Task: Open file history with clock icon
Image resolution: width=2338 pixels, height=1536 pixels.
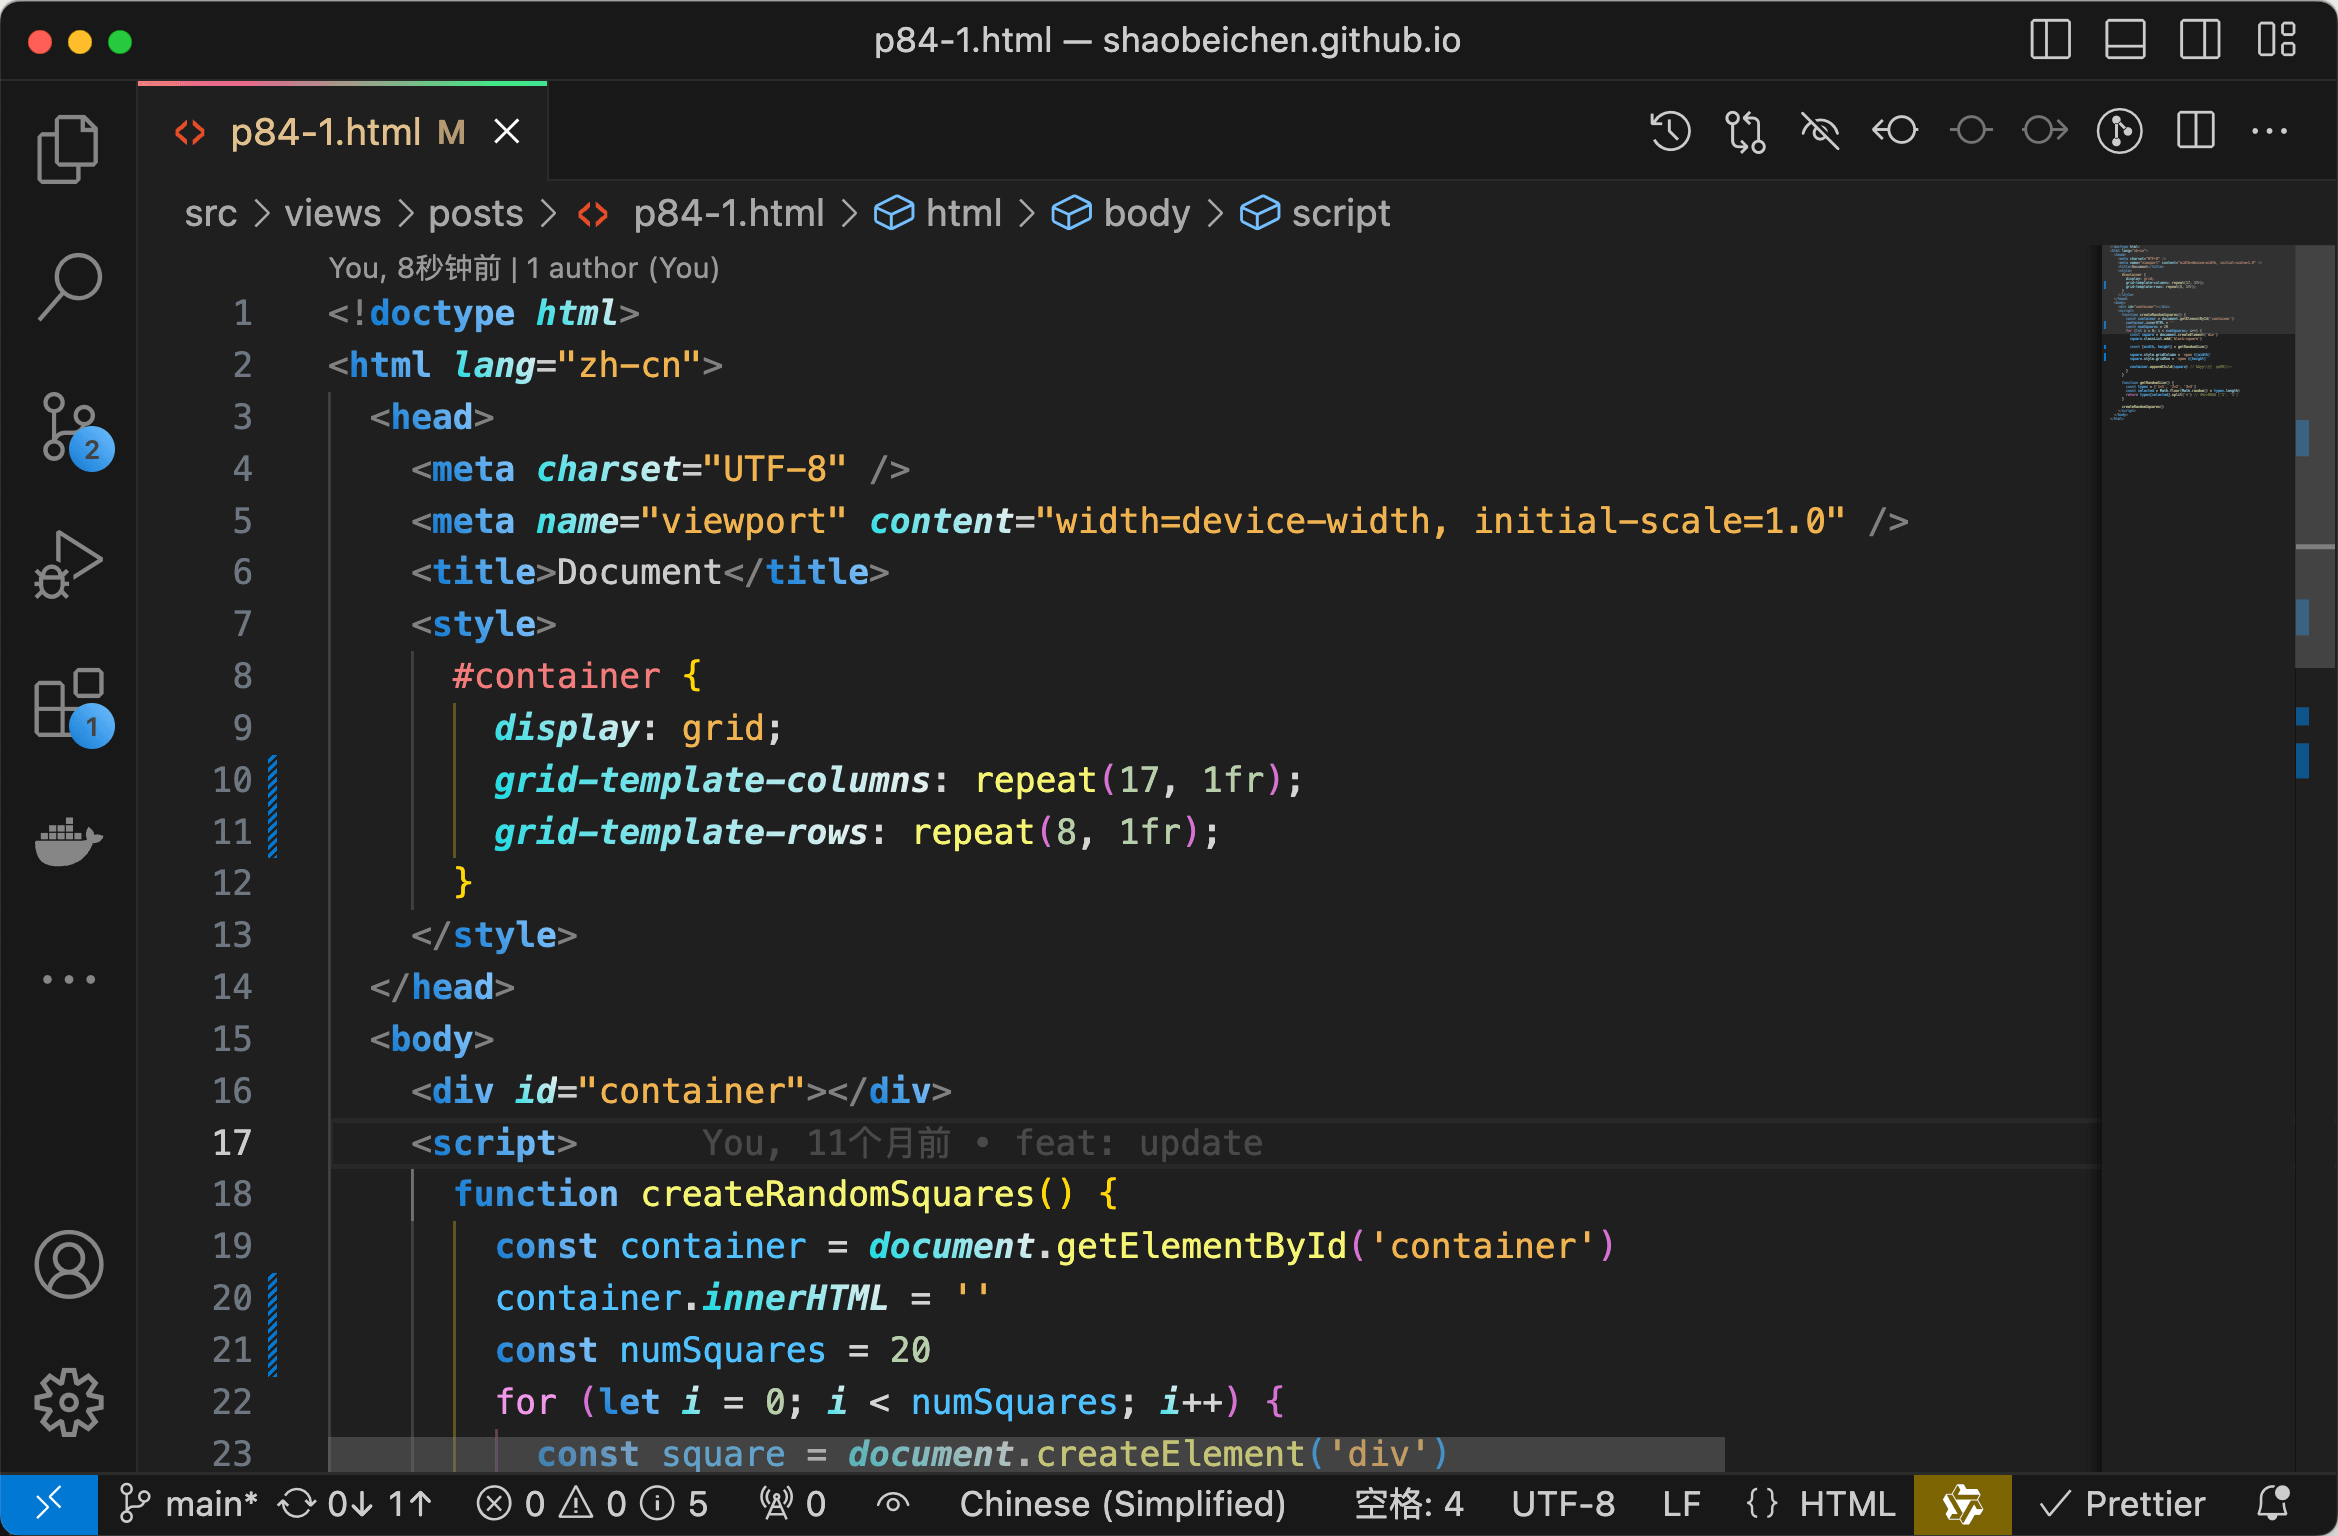Action: [1669, 131]
